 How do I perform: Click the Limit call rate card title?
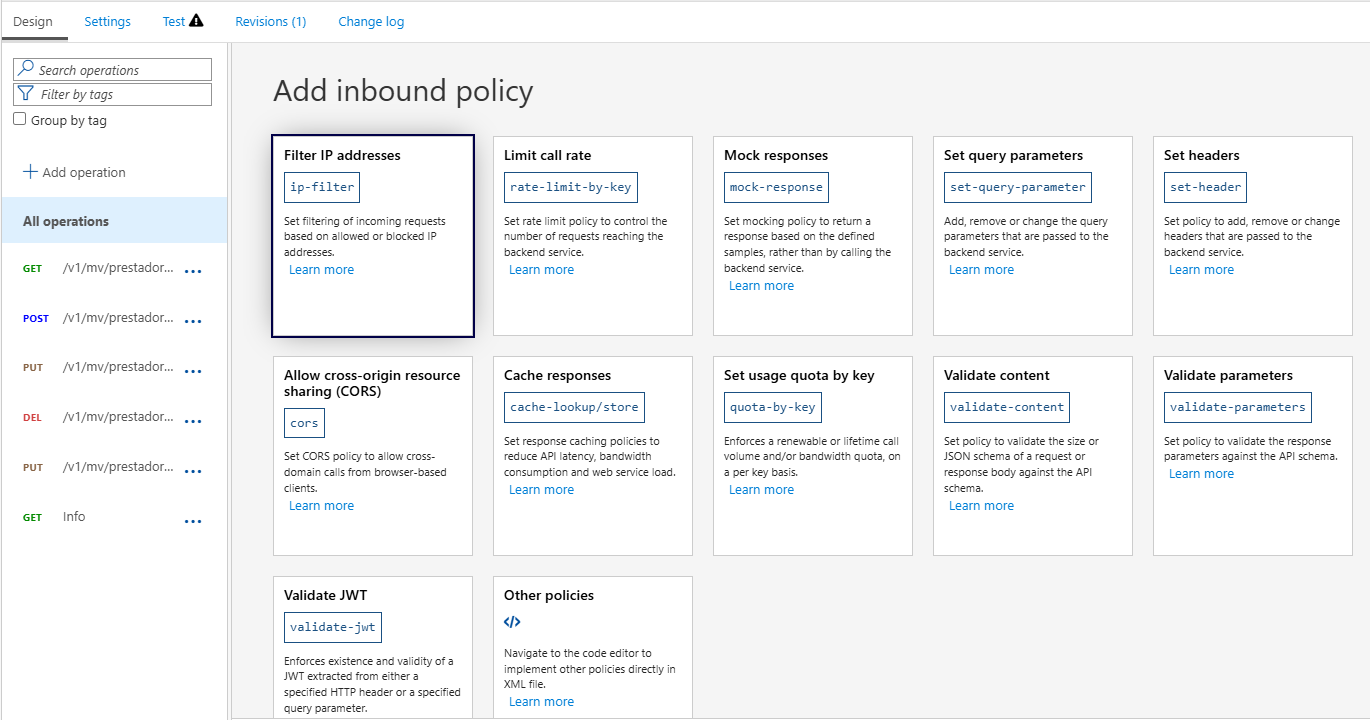click(548, 155)
